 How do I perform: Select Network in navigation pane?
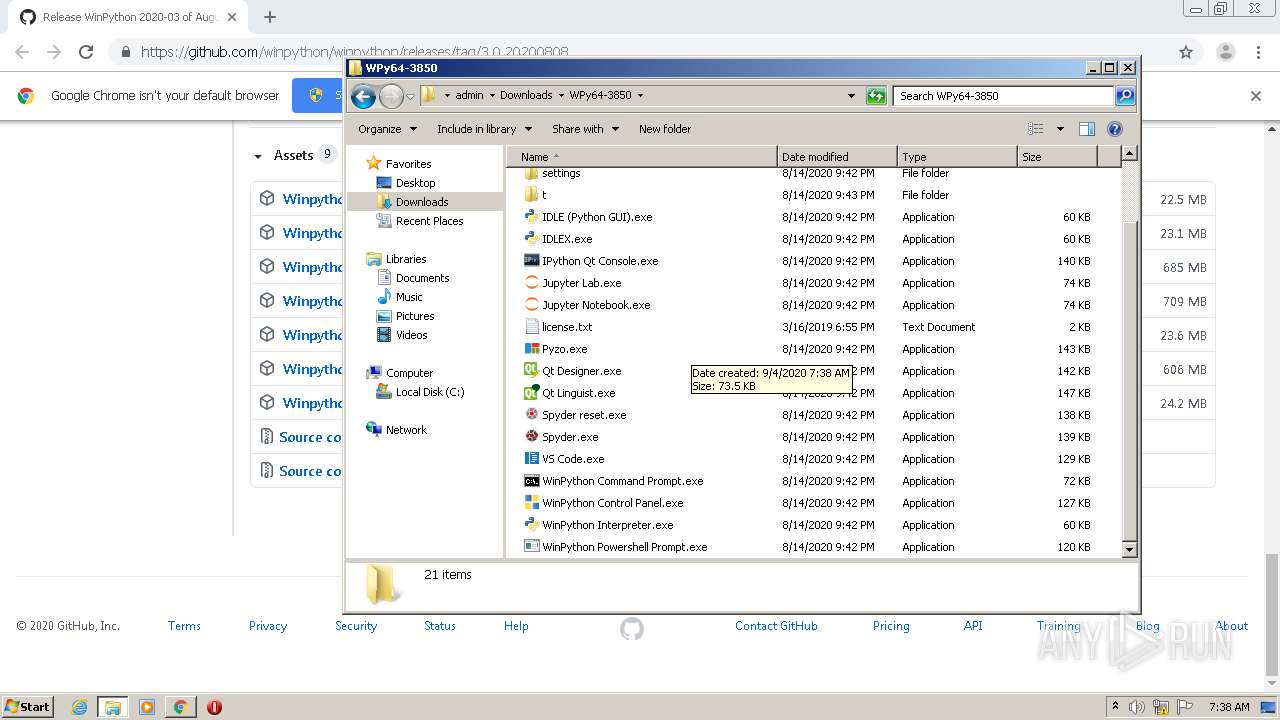coord(406,430)
